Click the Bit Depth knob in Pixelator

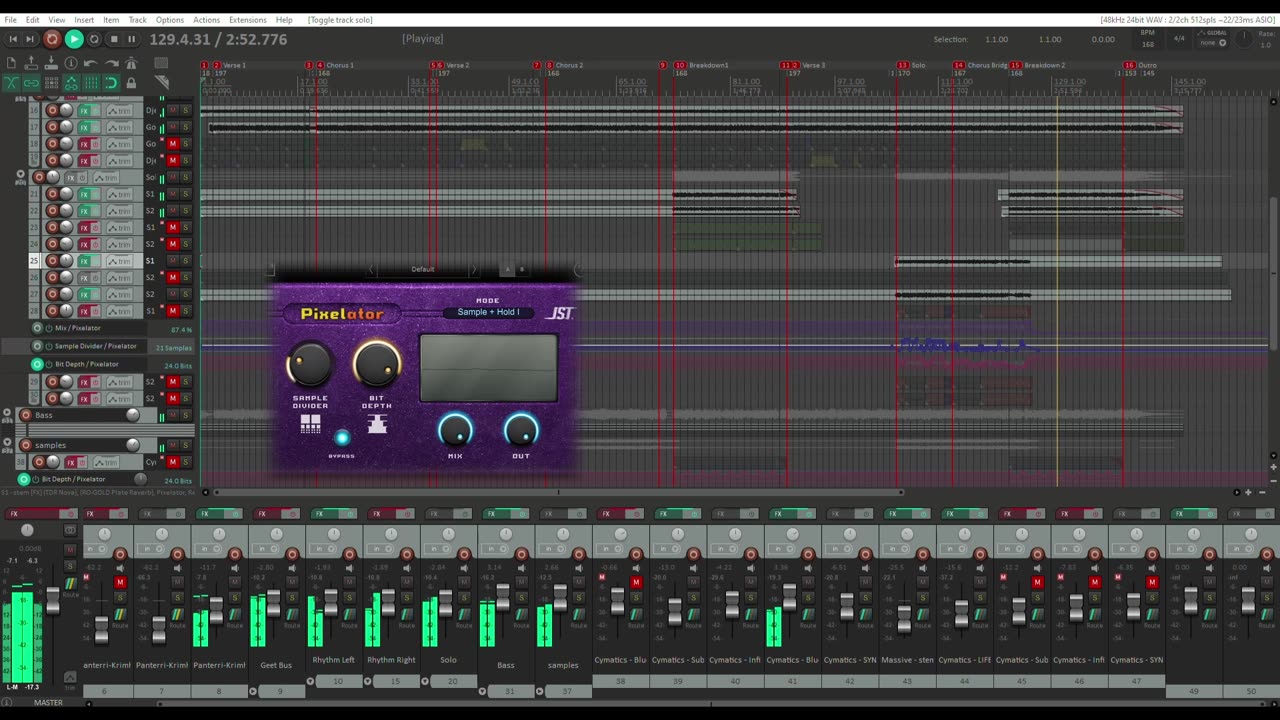tap(377, 364)
